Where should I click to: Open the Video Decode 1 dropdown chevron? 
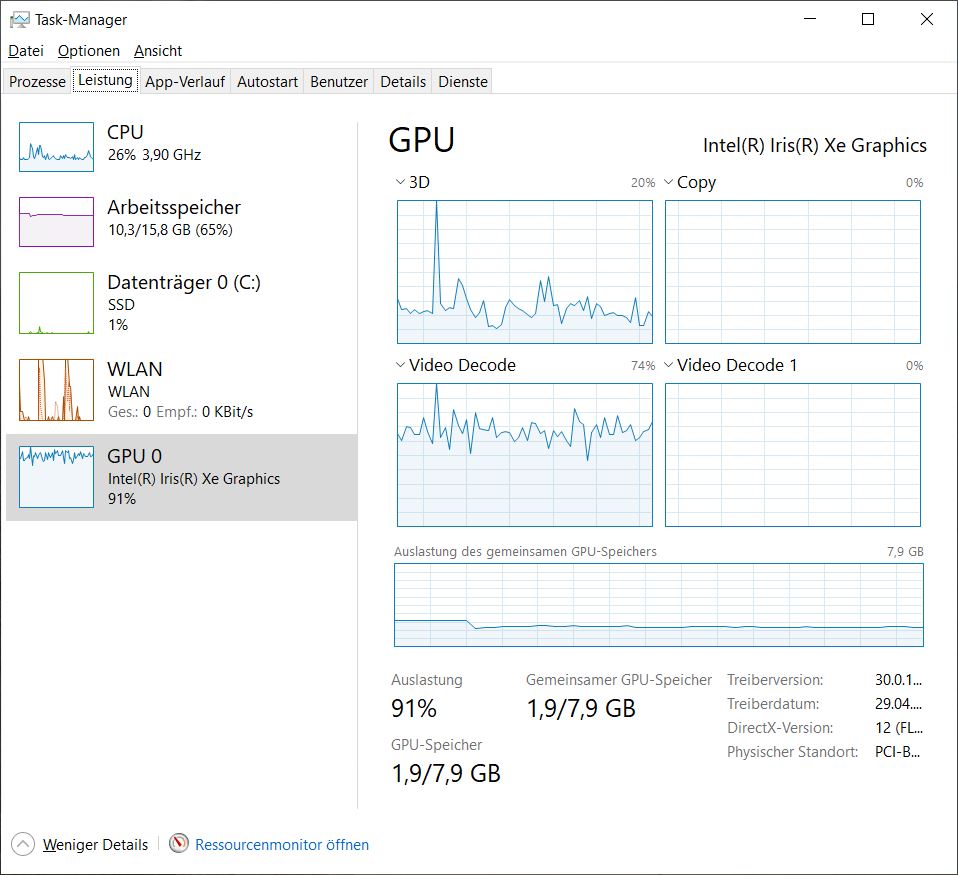[669, 365]
